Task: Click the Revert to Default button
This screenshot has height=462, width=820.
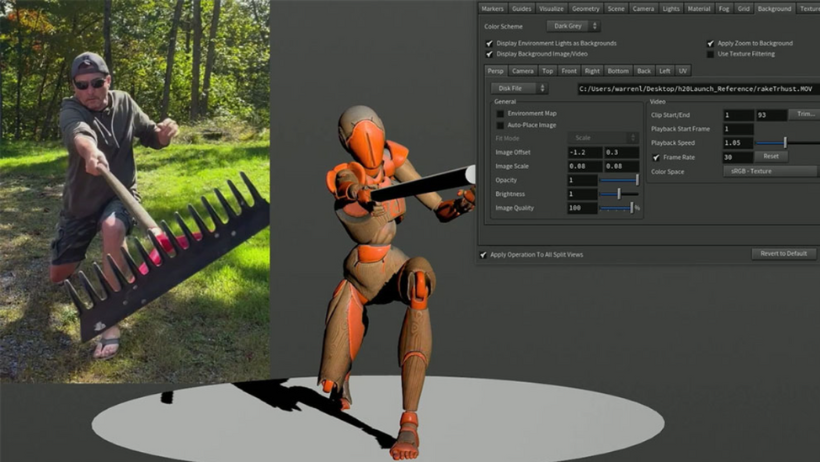Action: [783, 254]
